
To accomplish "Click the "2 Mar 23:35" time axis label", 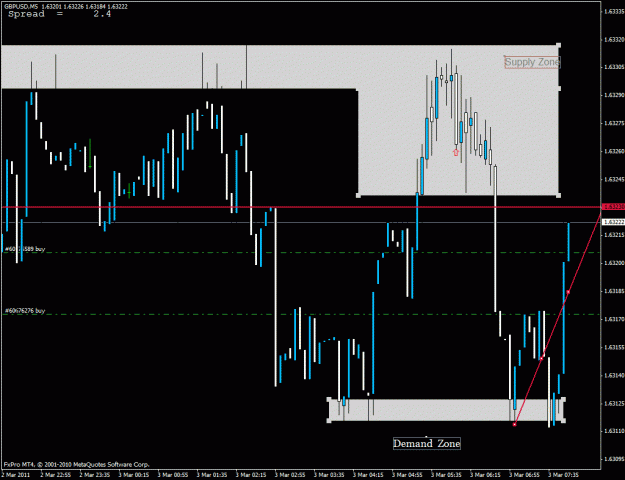I will 95,475.
